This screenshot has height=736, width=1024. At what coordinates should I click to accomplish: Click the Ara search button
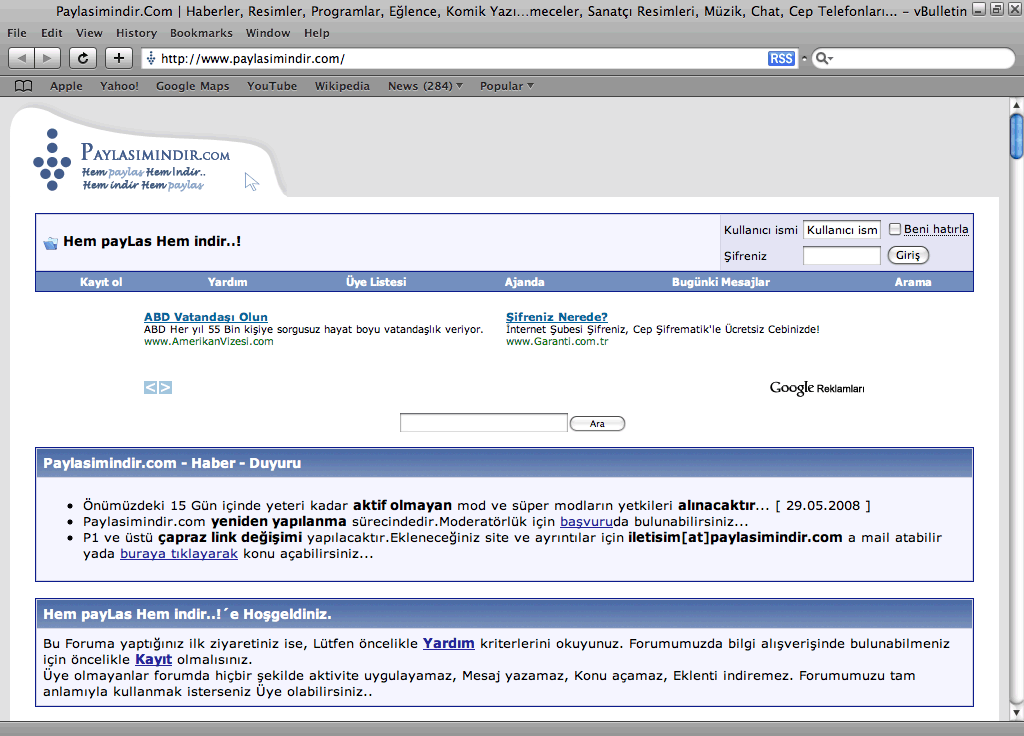[x=598, y=424]
